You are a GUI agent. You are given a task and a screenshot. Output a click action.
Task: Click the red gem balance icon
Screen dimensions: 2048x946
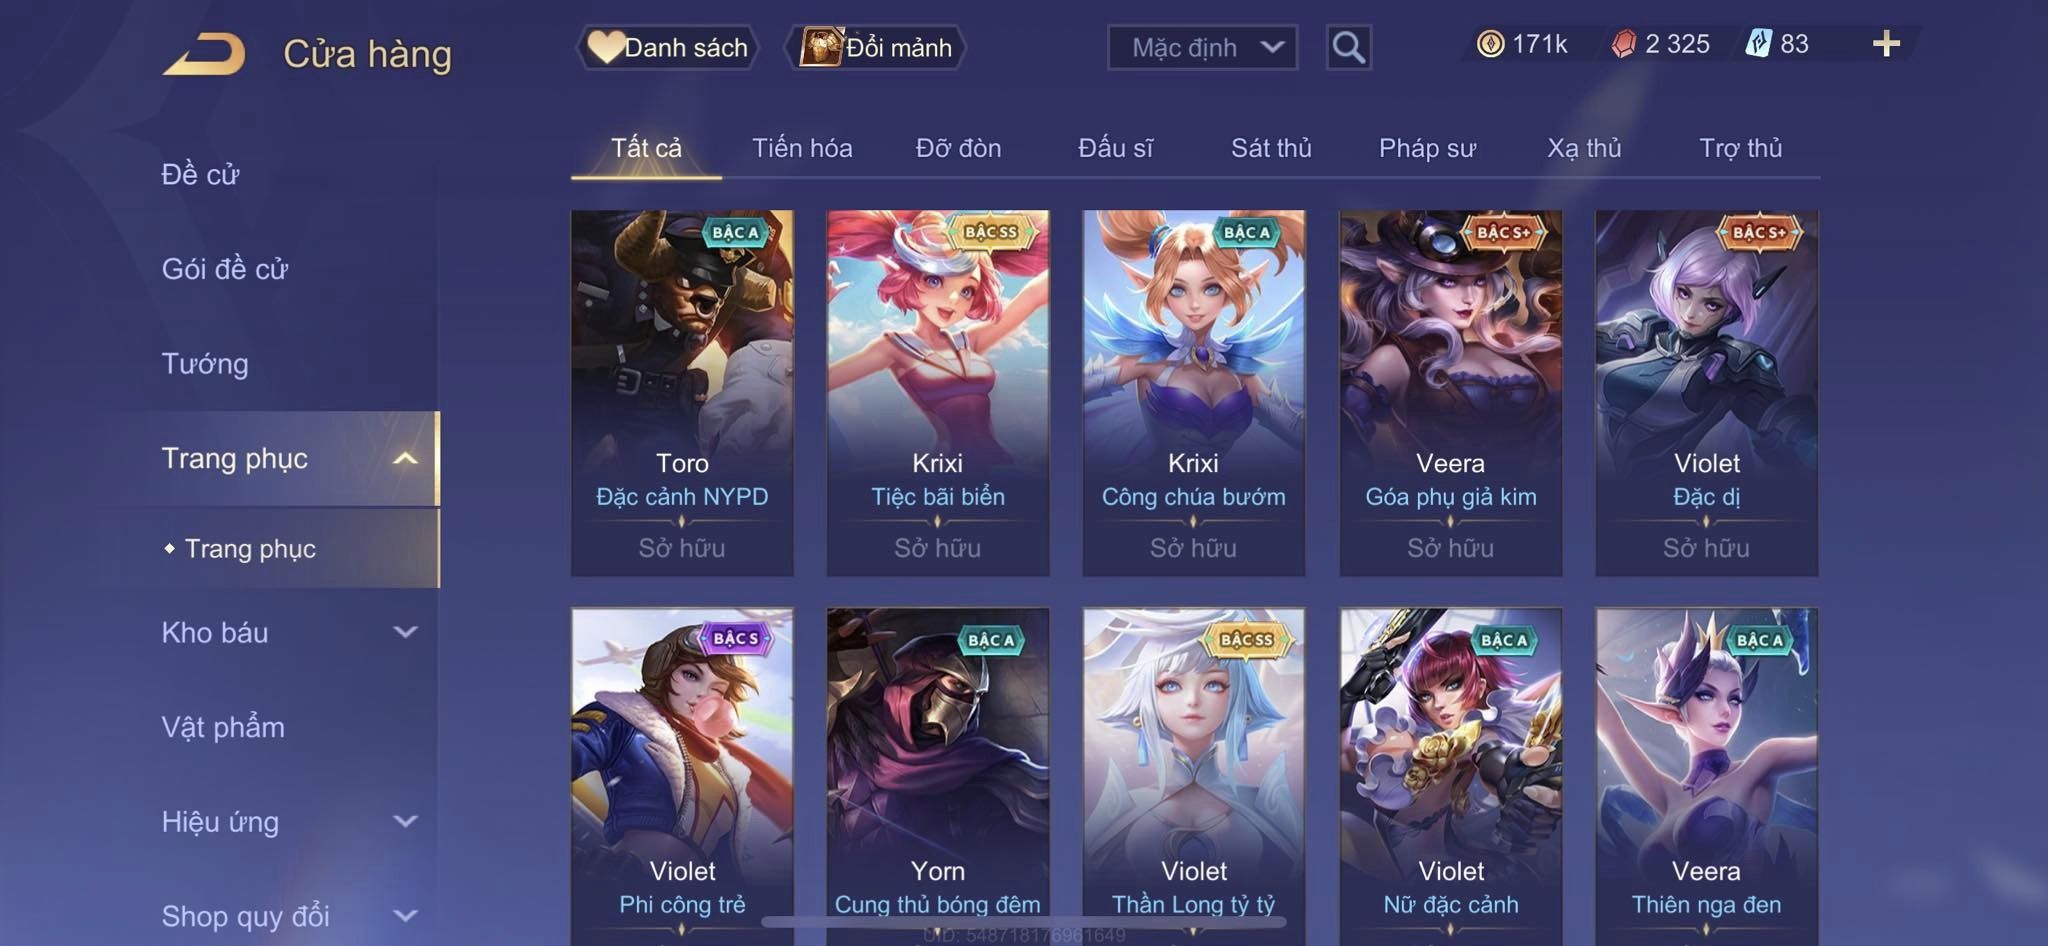point(1624,44)
